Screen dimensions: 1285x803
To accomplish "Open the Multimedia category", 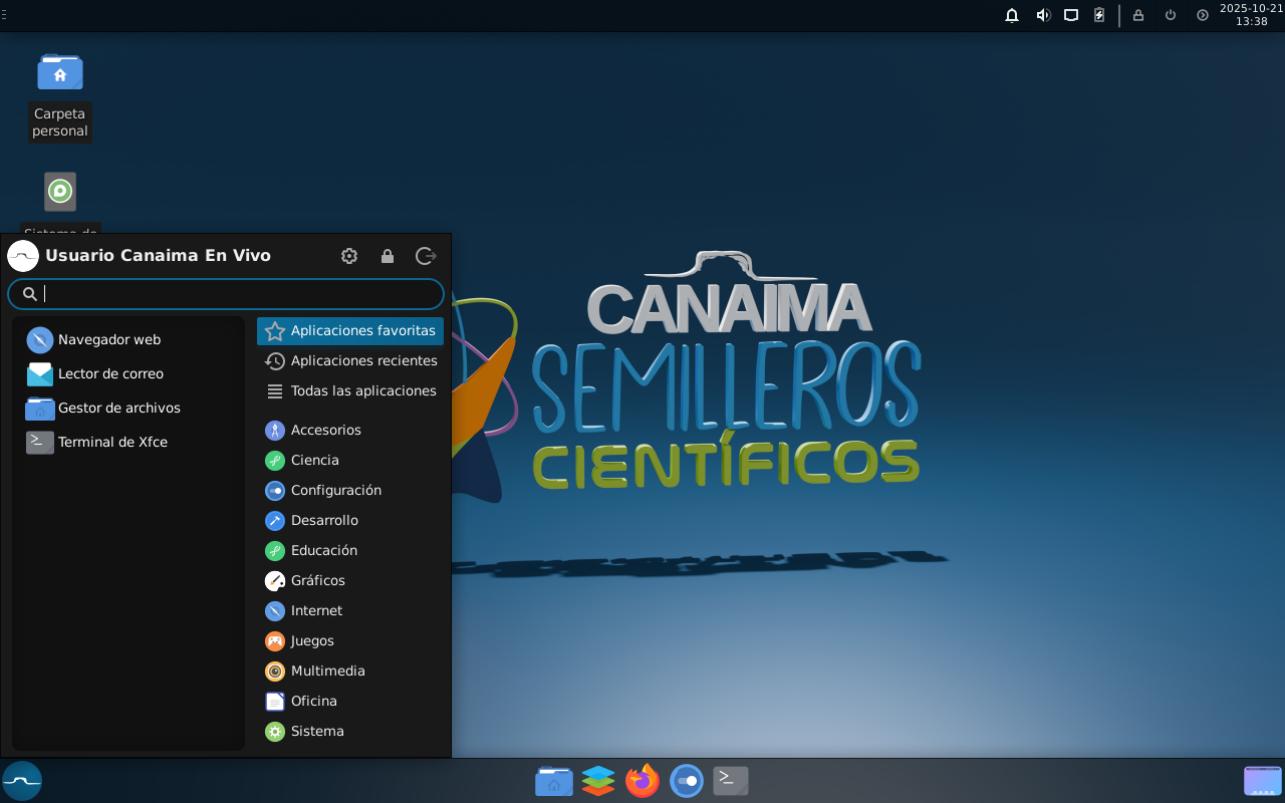I will [x=327, y=671].
